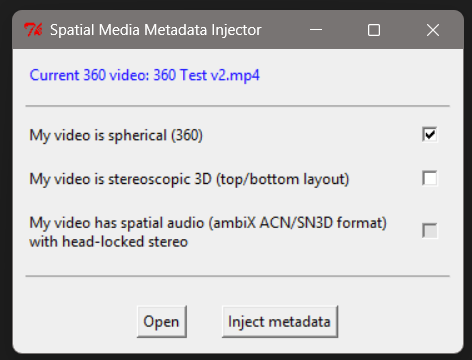Uncheck the spherical (360) checkbox
Image resolution: width=472 pixels, height=360 pixels.
[429, 135]
